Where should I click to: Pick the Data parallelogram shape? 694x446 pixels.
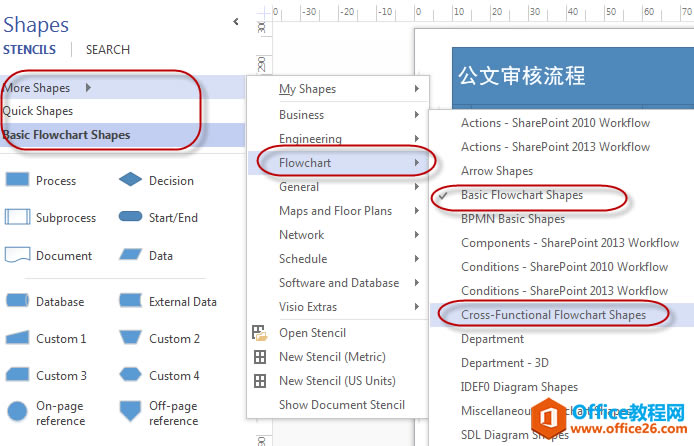pos(130,254)
